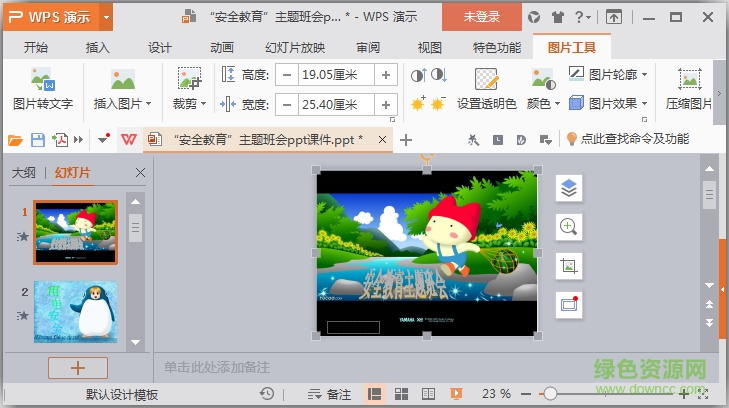This screenshot has width=729, height=408.
Task: Increase picture width with plus button
Action: (385, 105)
